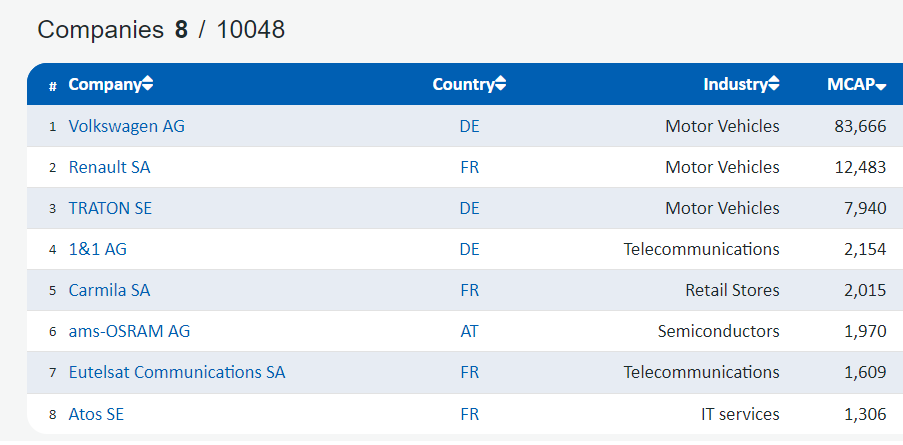The image size is (903, 445).
Task: Toggle MCAP descending sort arrow
Action: point(881,86)
